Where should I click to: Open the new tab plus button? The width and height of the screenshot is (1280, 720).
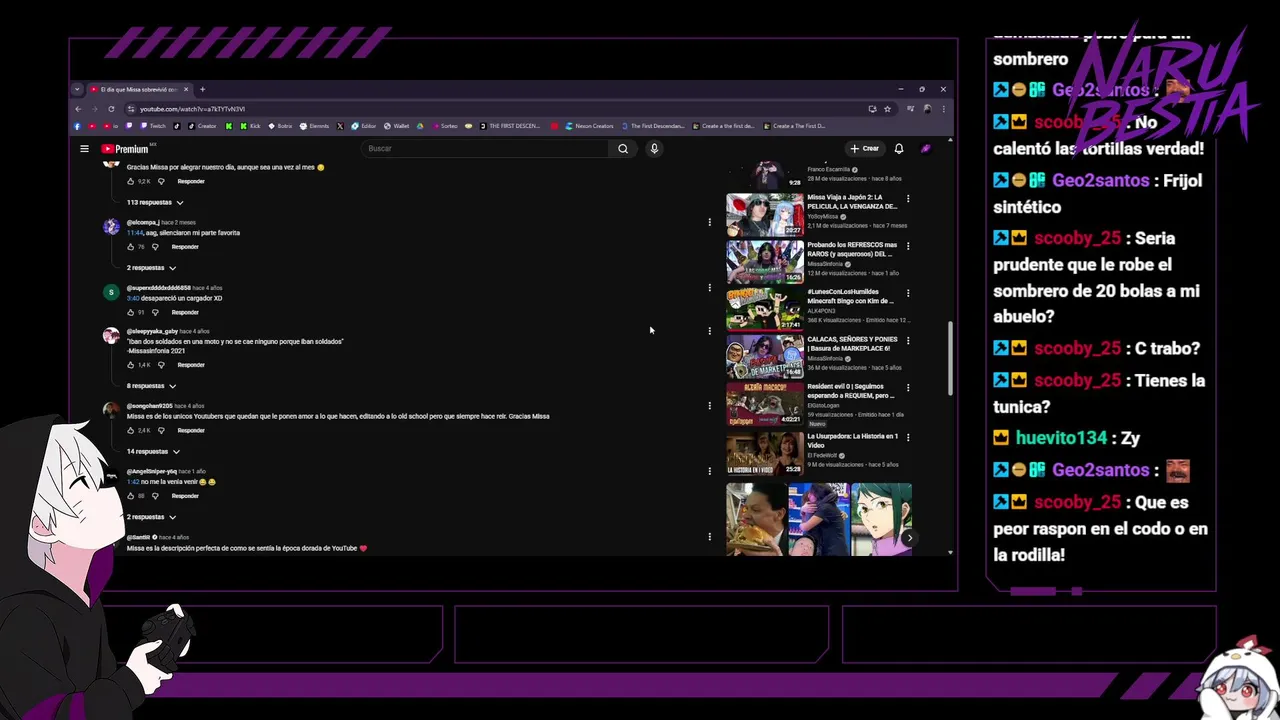pos(202,89)
